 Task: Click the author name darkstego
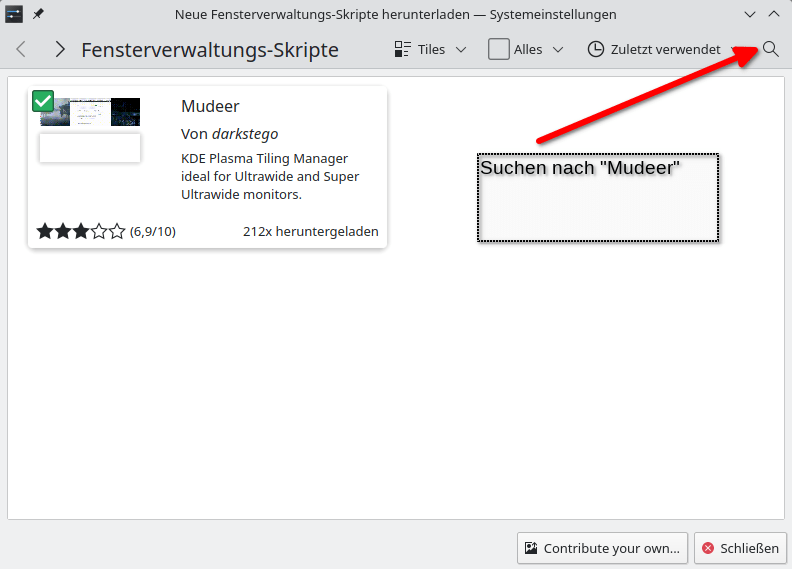pos(245,133)
